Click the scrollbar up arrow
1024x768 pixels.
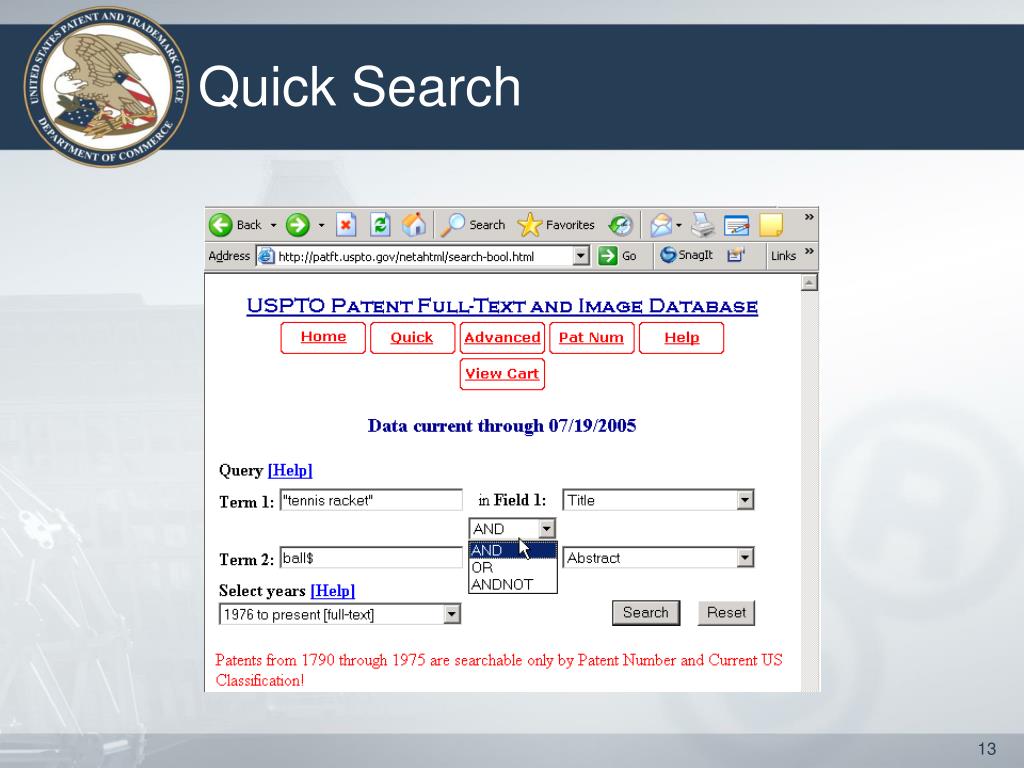pos(809,283)
